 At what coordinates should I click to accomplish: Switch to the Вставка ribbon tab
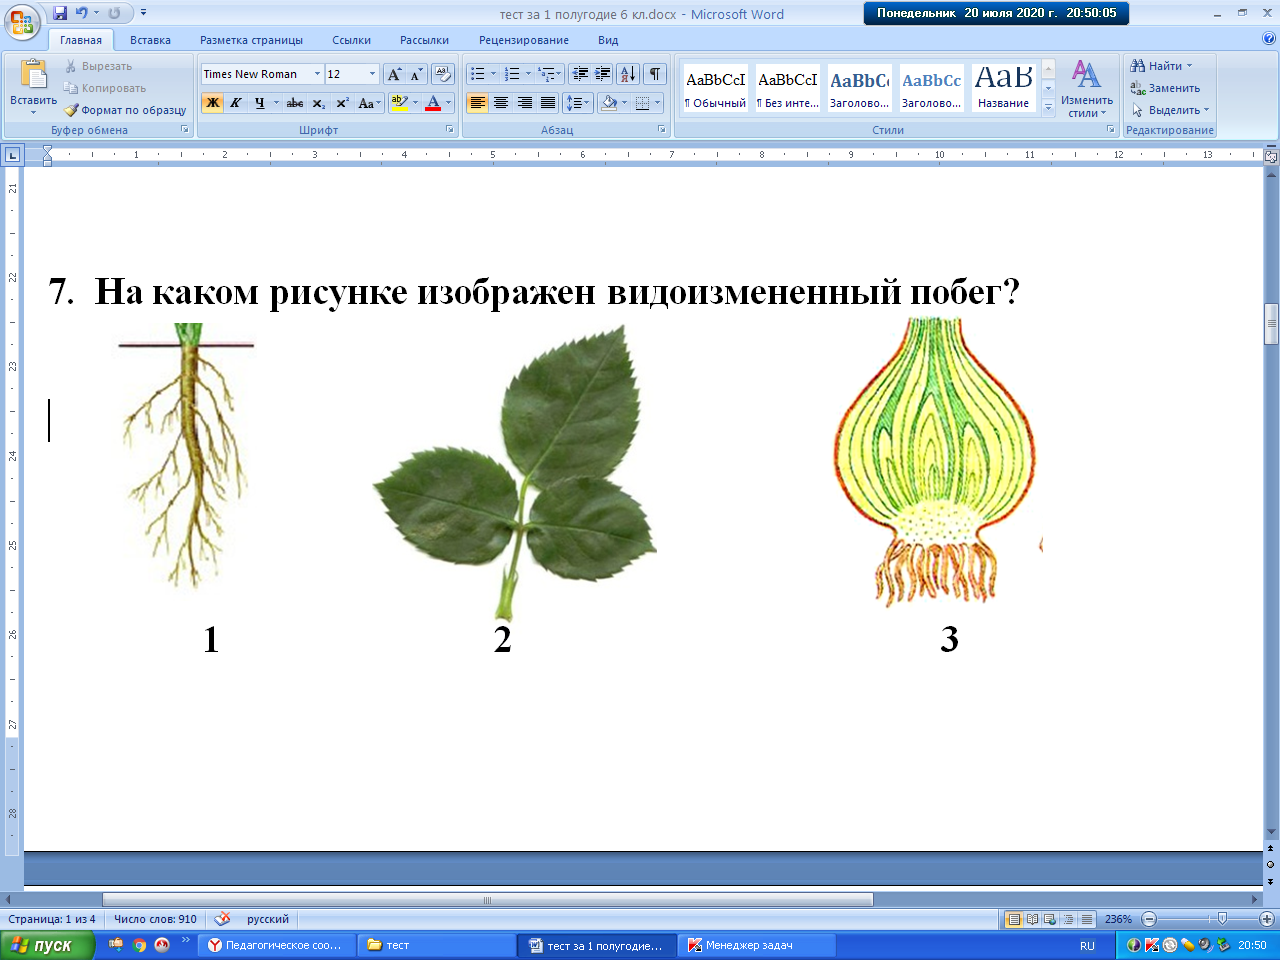point(150,40)
